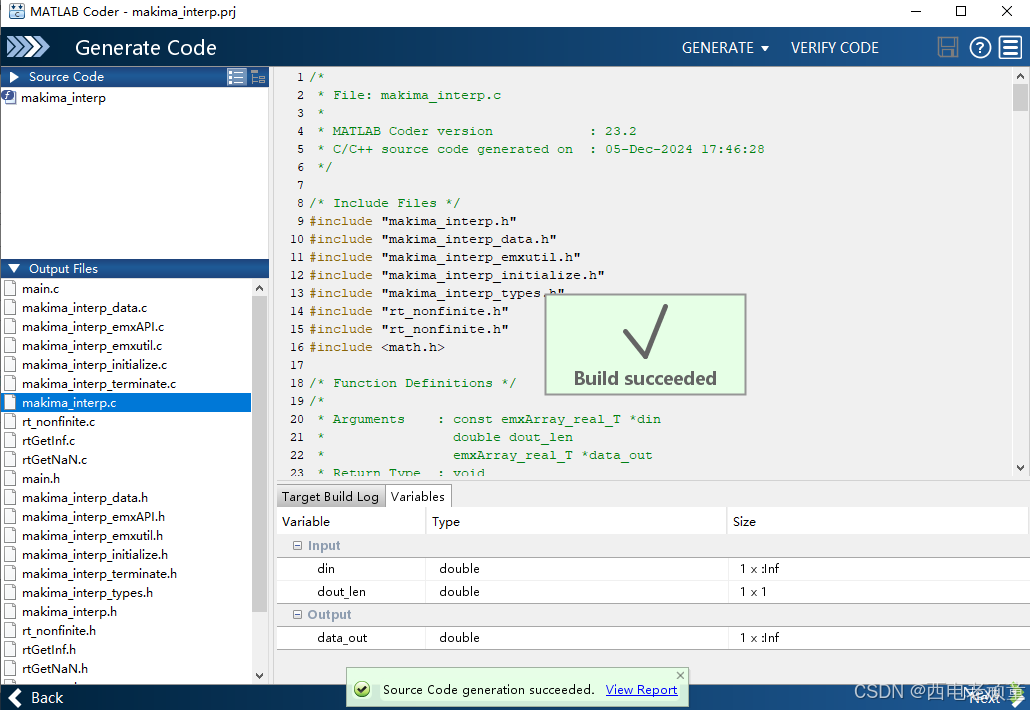Click file icon beside main.c

point(11,288)
